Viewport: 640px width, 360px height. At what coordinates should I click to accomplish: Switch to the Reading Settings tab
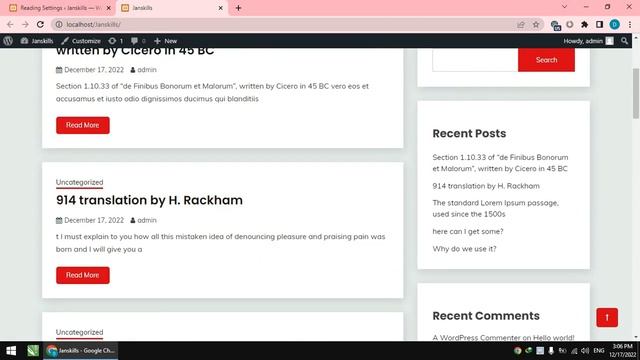coord(57,8)
